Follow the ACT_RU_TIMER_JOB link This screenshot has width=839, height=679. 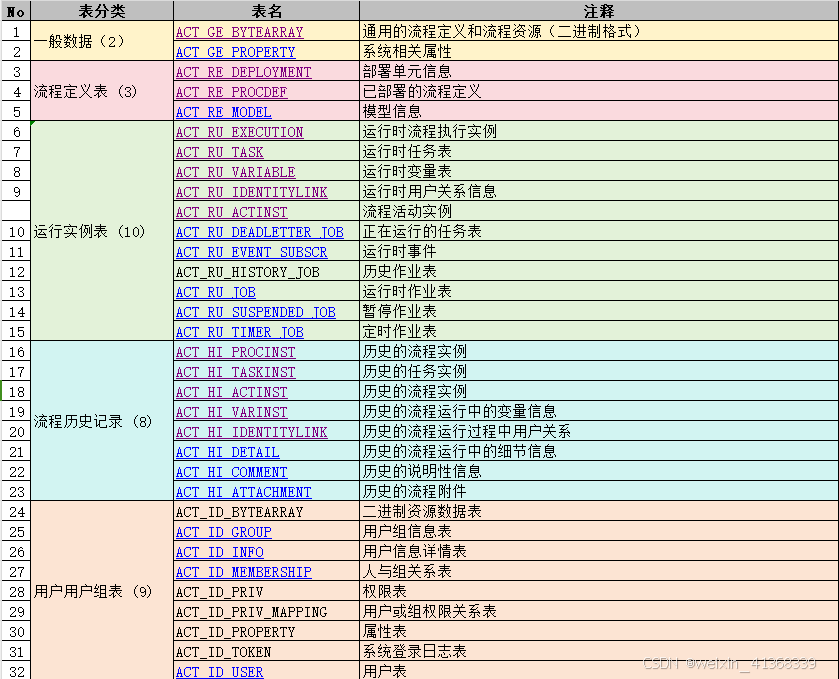[240, 332]
